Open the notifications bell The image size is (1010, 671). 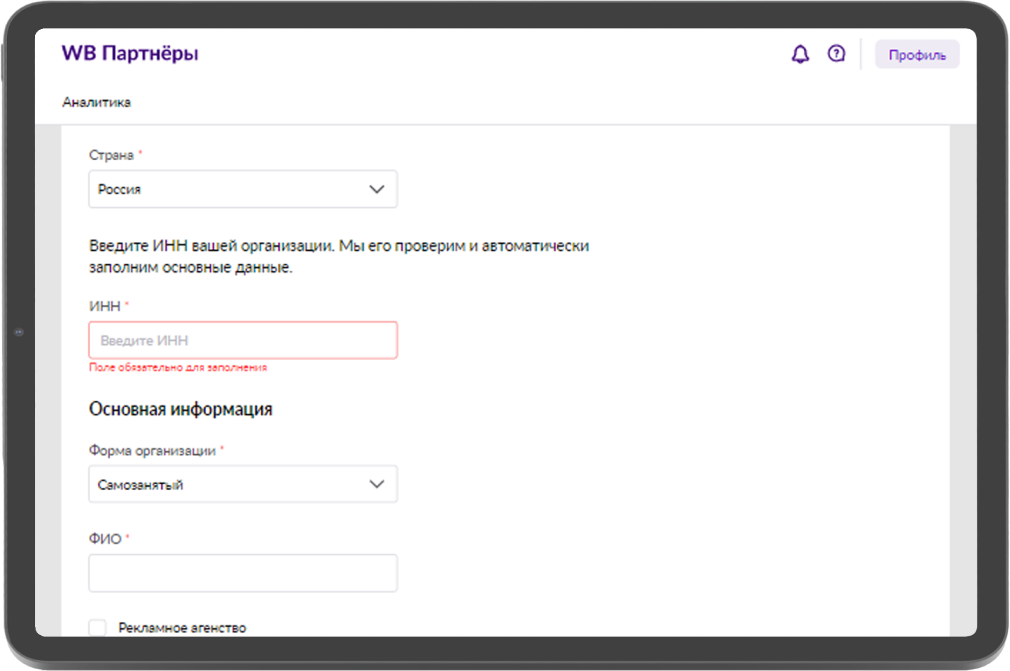click(800, 55)
